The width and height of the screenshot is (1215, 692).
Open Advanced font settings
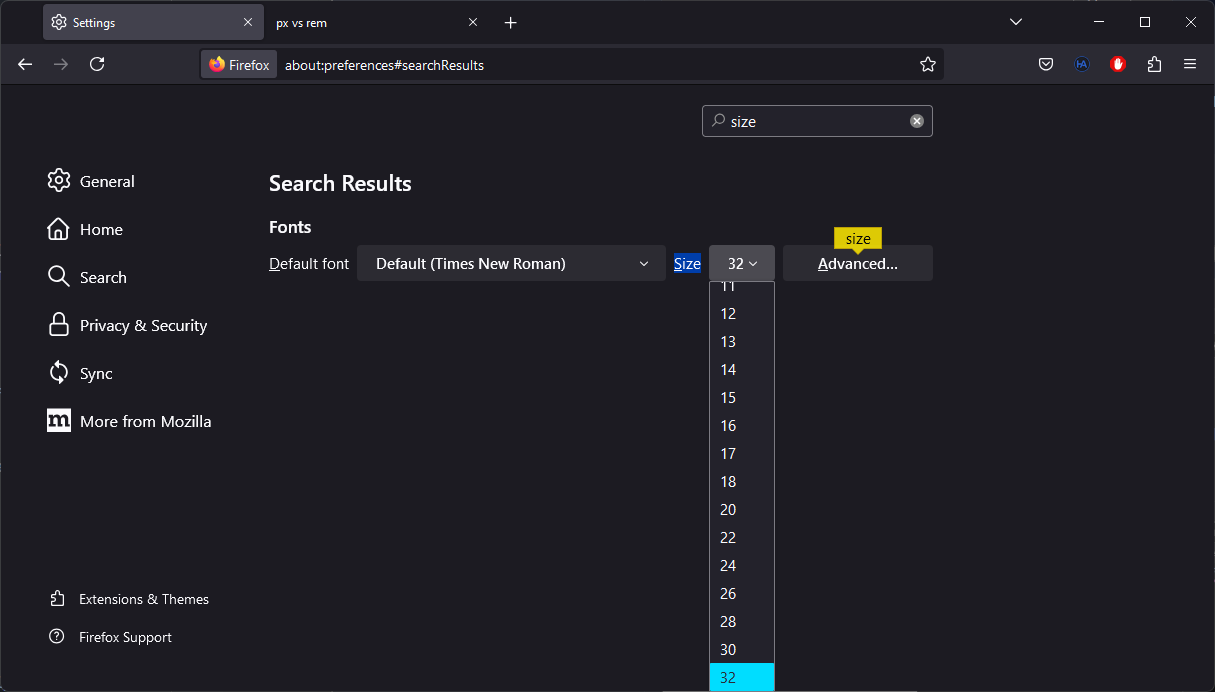pyautogui.click(x=857, y=263)
